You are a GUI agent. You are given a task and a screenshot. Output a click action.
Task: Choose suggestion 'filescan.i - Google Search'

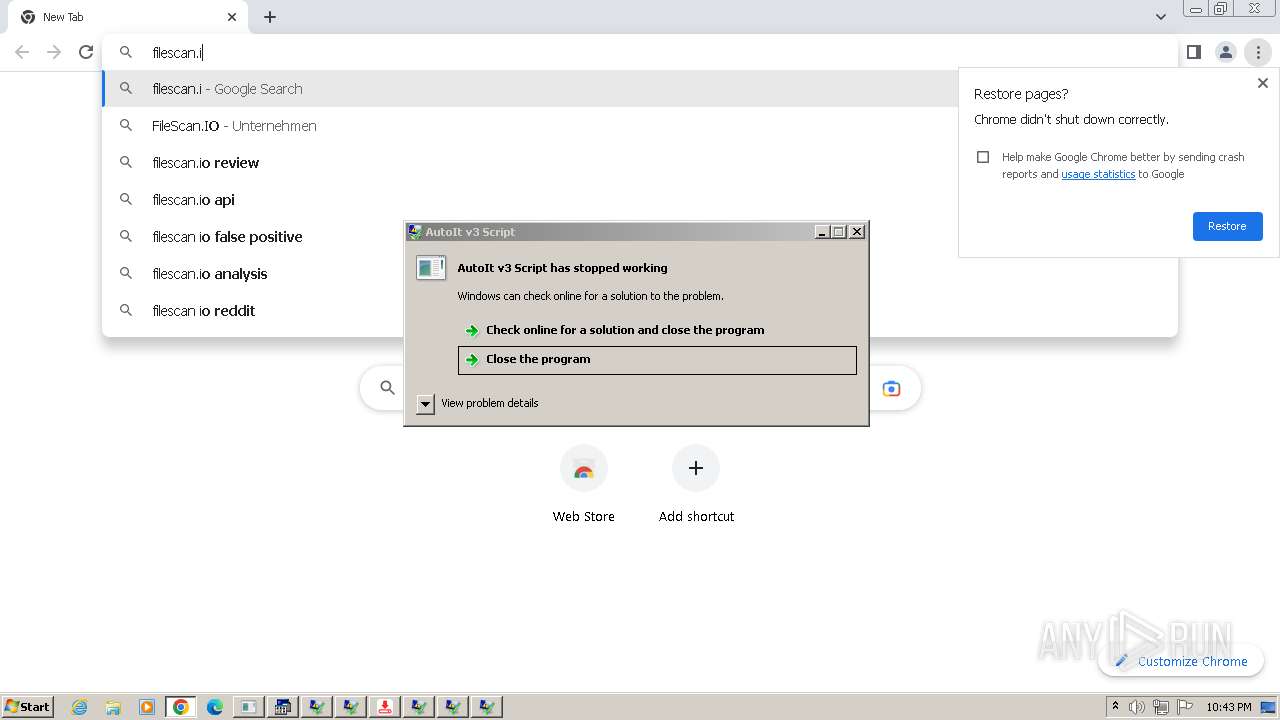tap(530, 89)
